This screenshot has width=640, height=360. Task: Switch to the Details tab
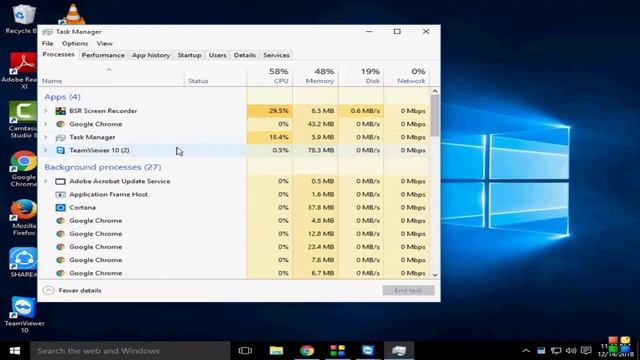[x=245, y=55]
